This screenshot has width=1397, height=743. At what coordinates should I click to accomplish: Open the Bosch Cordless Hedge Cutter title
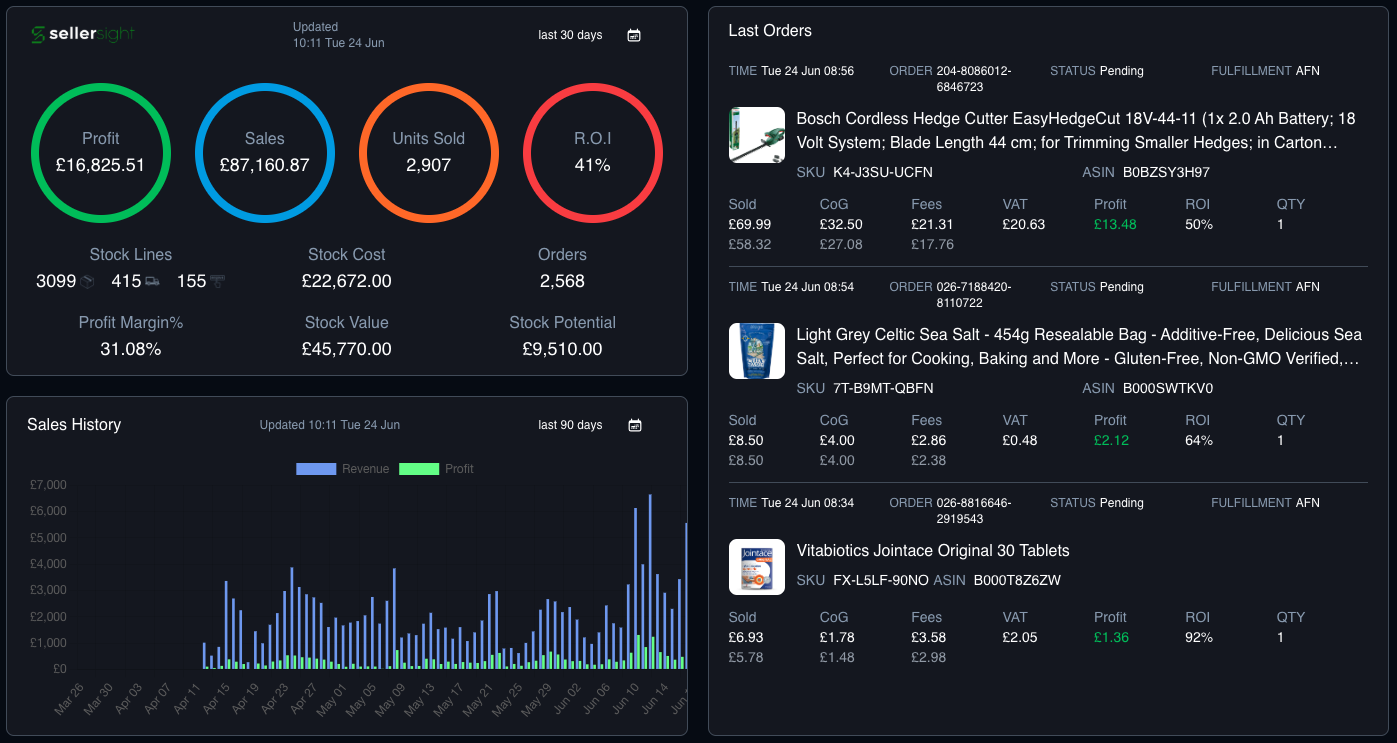point(1076,131)
